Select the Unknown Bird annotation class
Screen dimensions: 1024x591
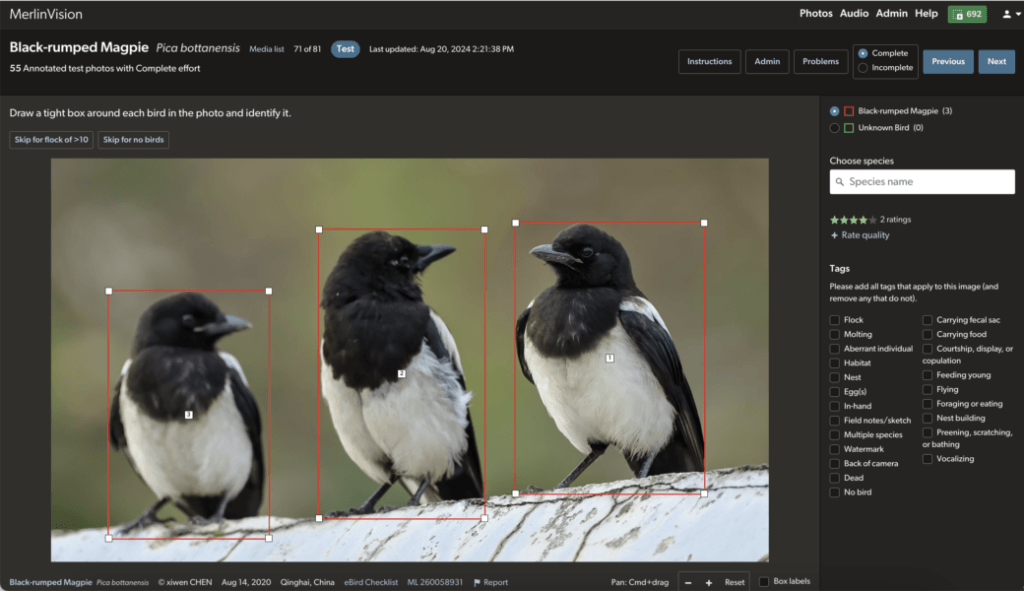pyautogui.click(x=832, y=127)
